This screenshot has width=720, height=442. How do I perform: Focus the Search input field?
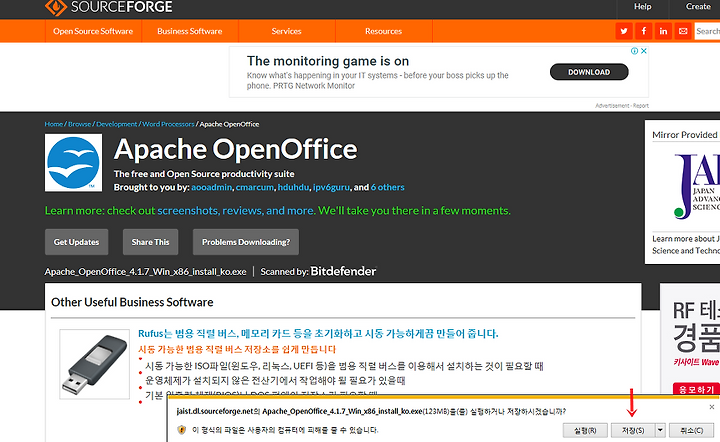(707, 31)
